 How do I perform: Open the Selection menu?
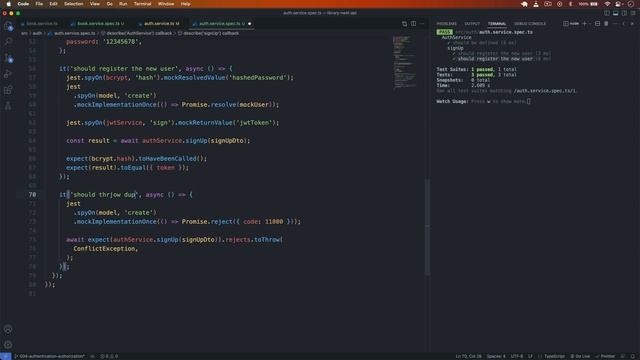(x=73, y=4)
